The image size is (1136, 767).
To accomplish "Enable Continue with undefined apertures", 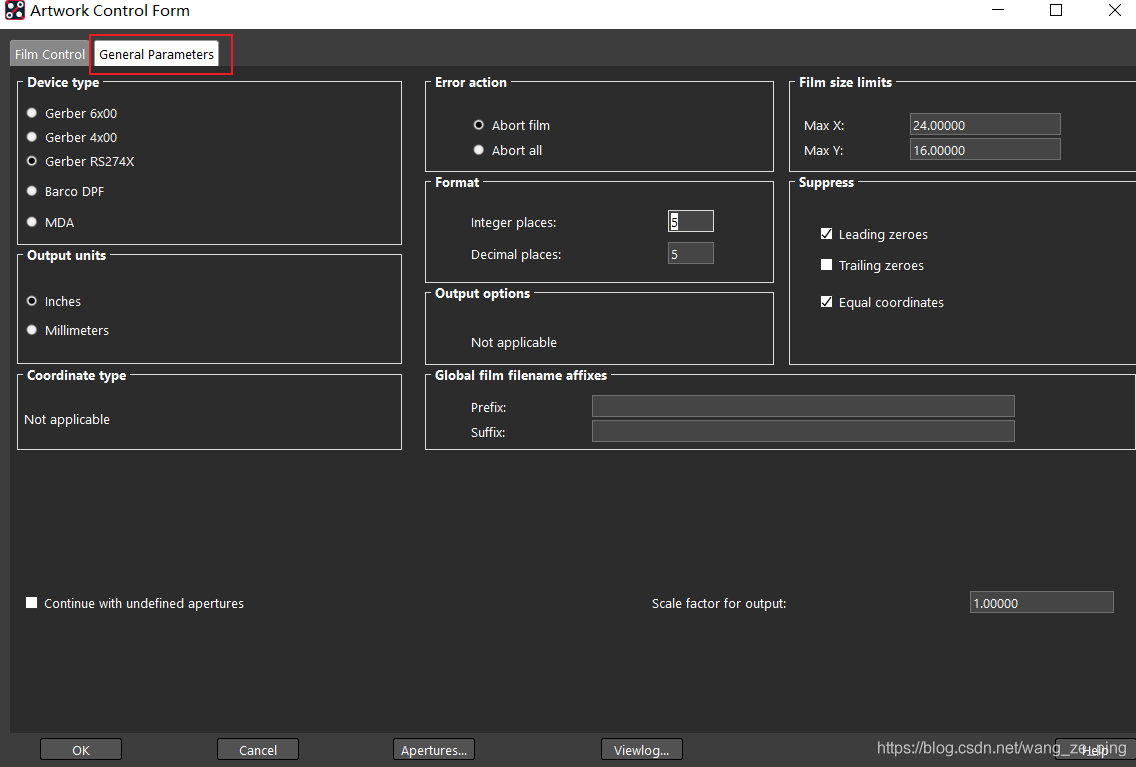I will point(32,603).
